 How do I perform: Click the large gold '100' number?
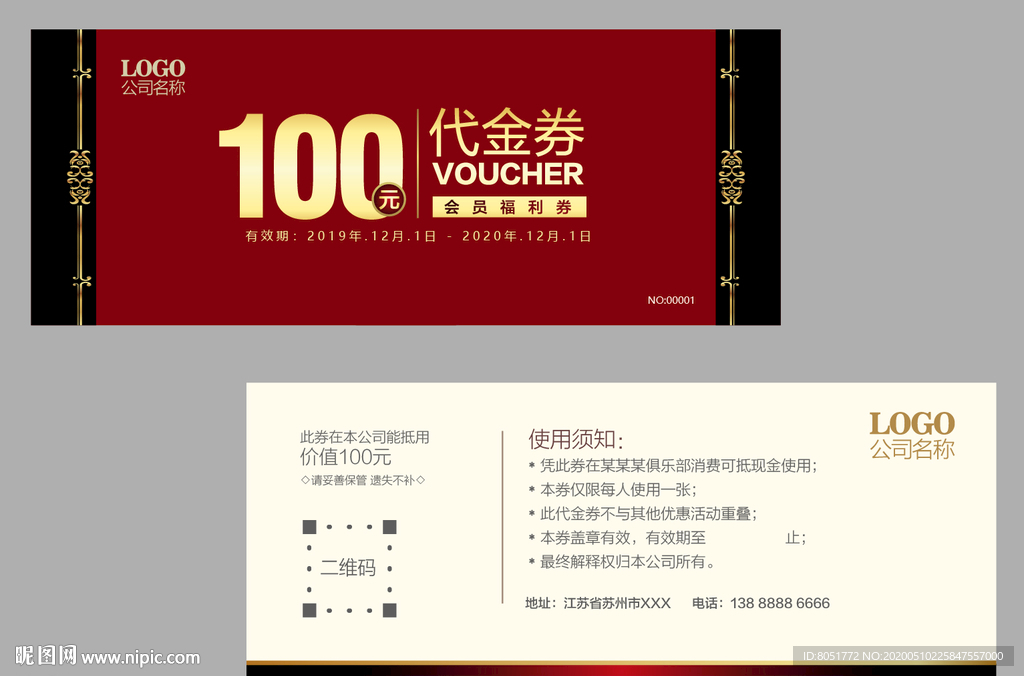pos(310,167)
